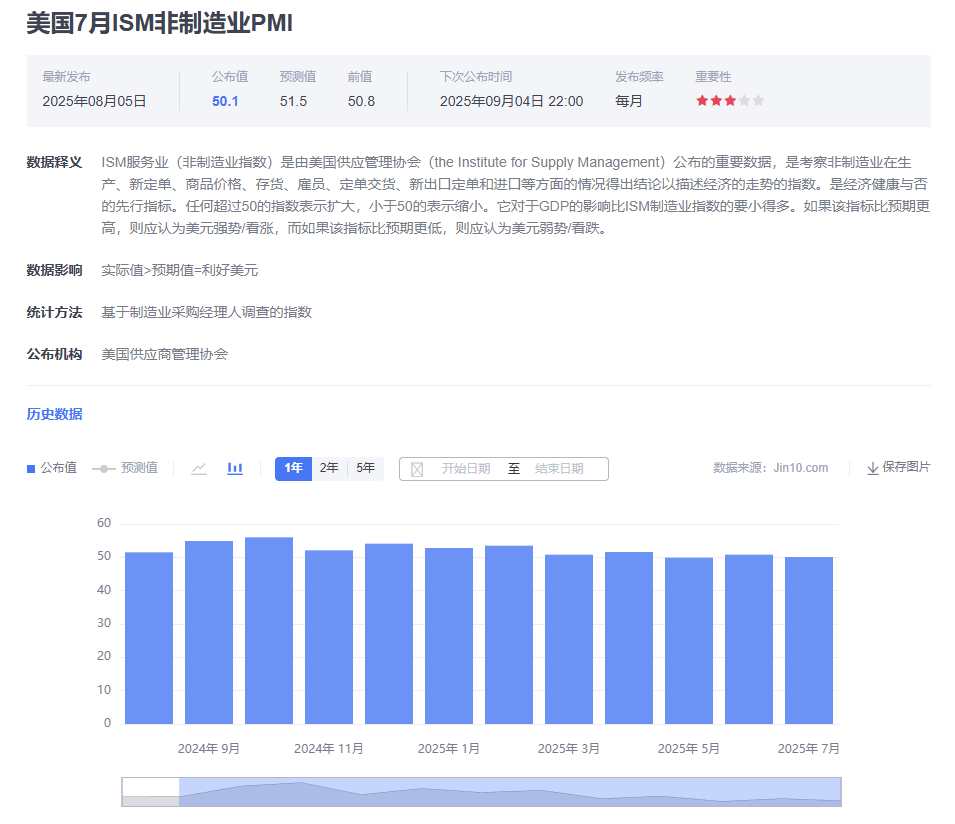Click the right edge handle of the range slider
Screen dimensions: 955x824
point(841,792)
